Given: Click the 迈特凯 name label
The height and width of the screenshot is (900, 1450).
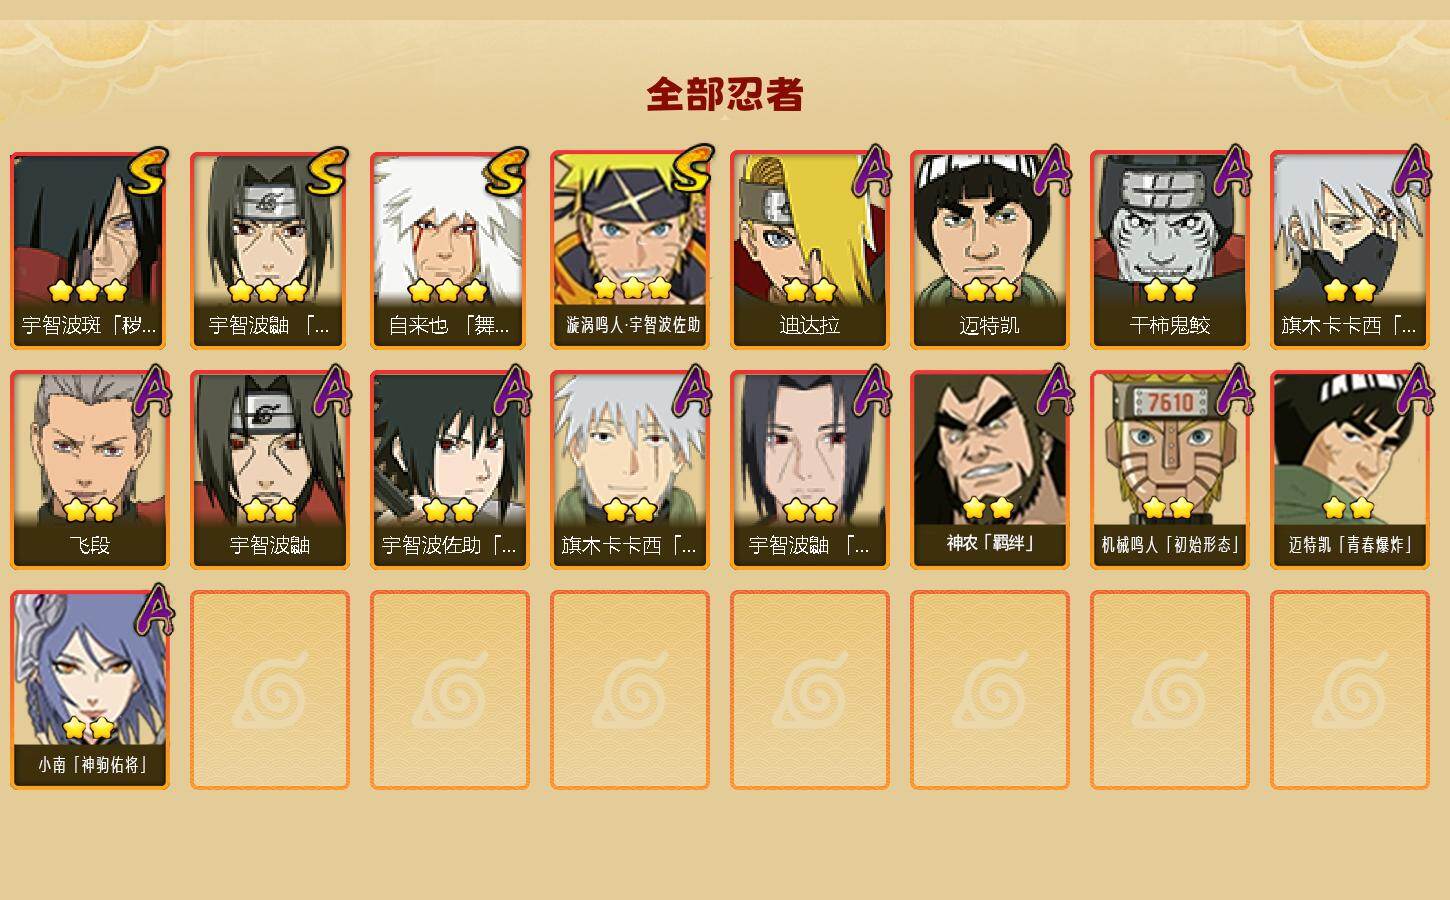Looking at the screenshot, I should pyautogui.click(x=989, y=326).
